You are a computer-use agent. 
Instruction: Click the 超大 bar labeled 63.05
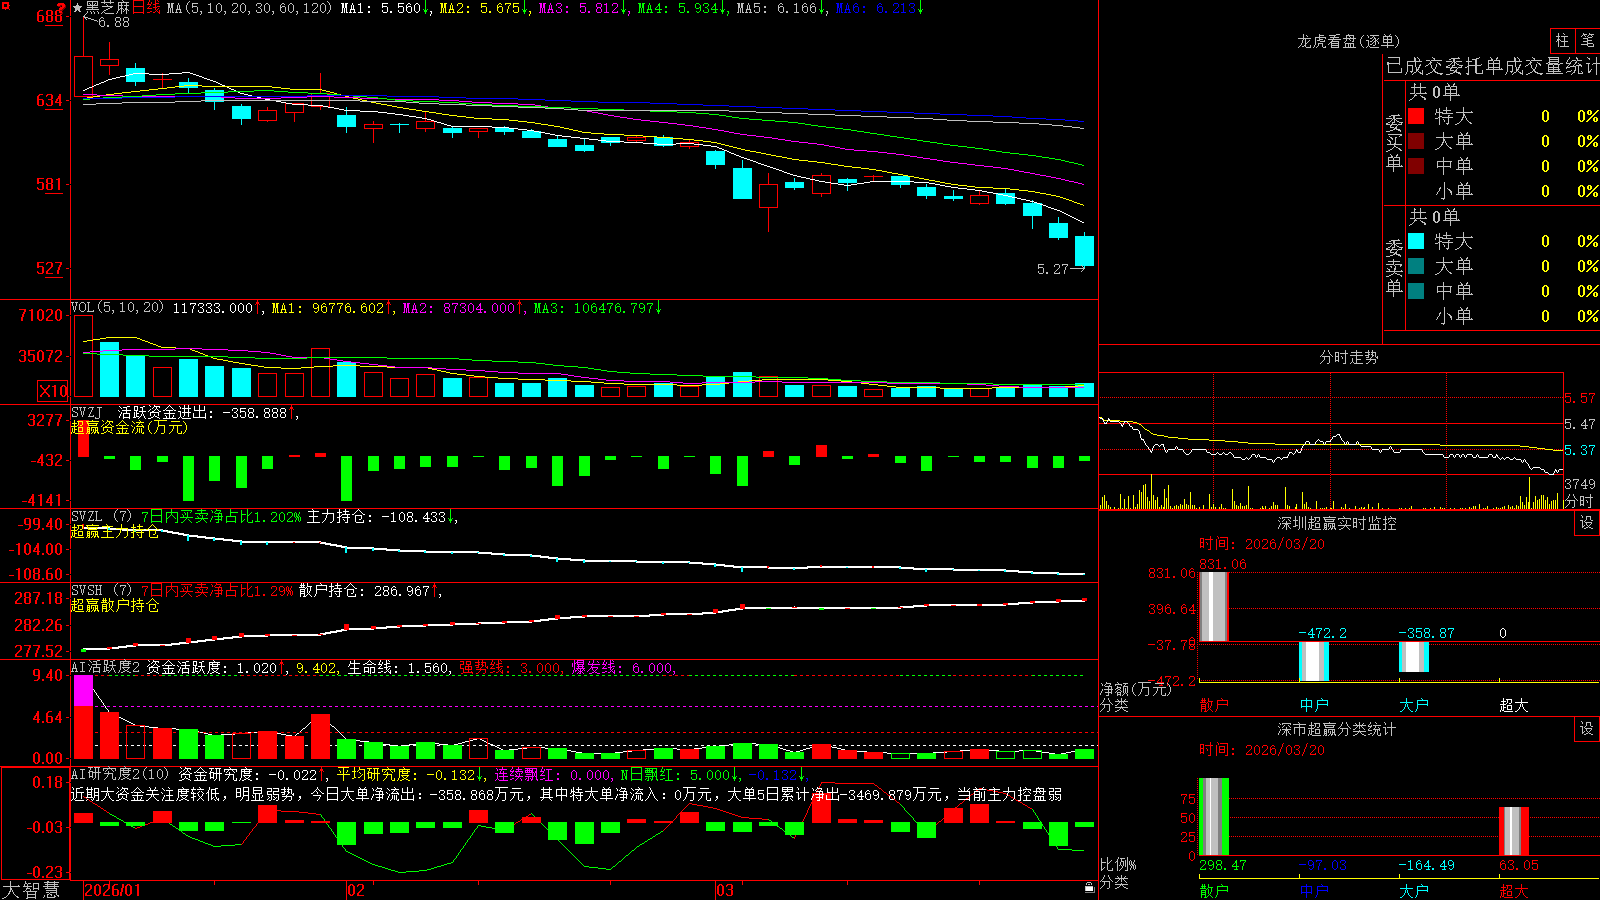pyautogui.click(x=1514, y=831)
